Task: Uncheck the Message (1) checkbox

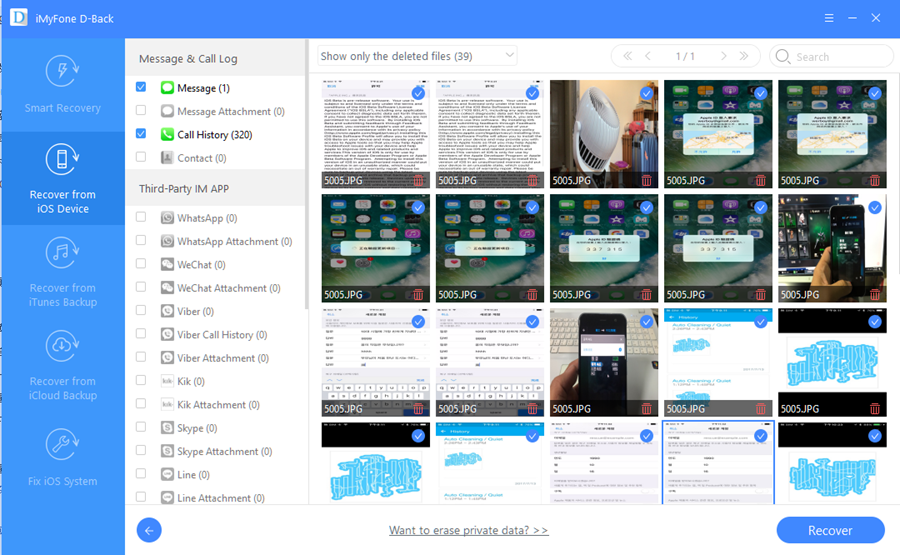Action: coord(141,87)
